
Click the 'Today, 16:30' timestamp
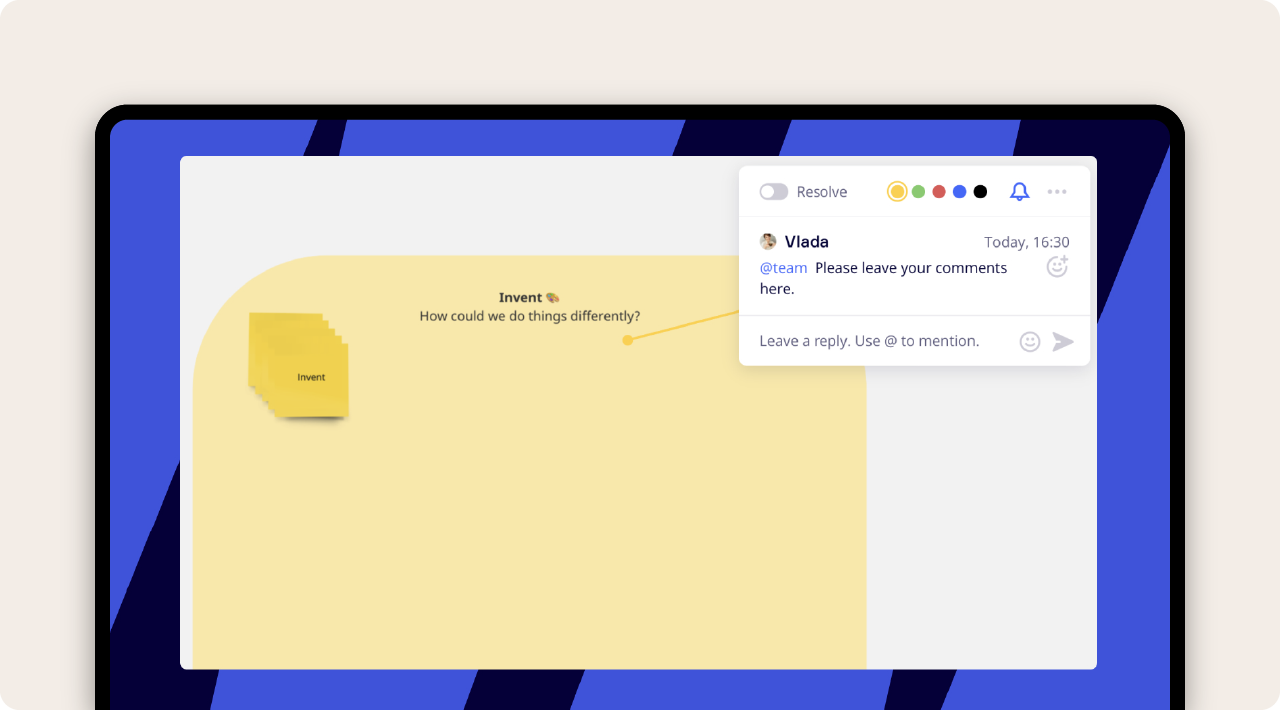click(x=1027, y=242)
